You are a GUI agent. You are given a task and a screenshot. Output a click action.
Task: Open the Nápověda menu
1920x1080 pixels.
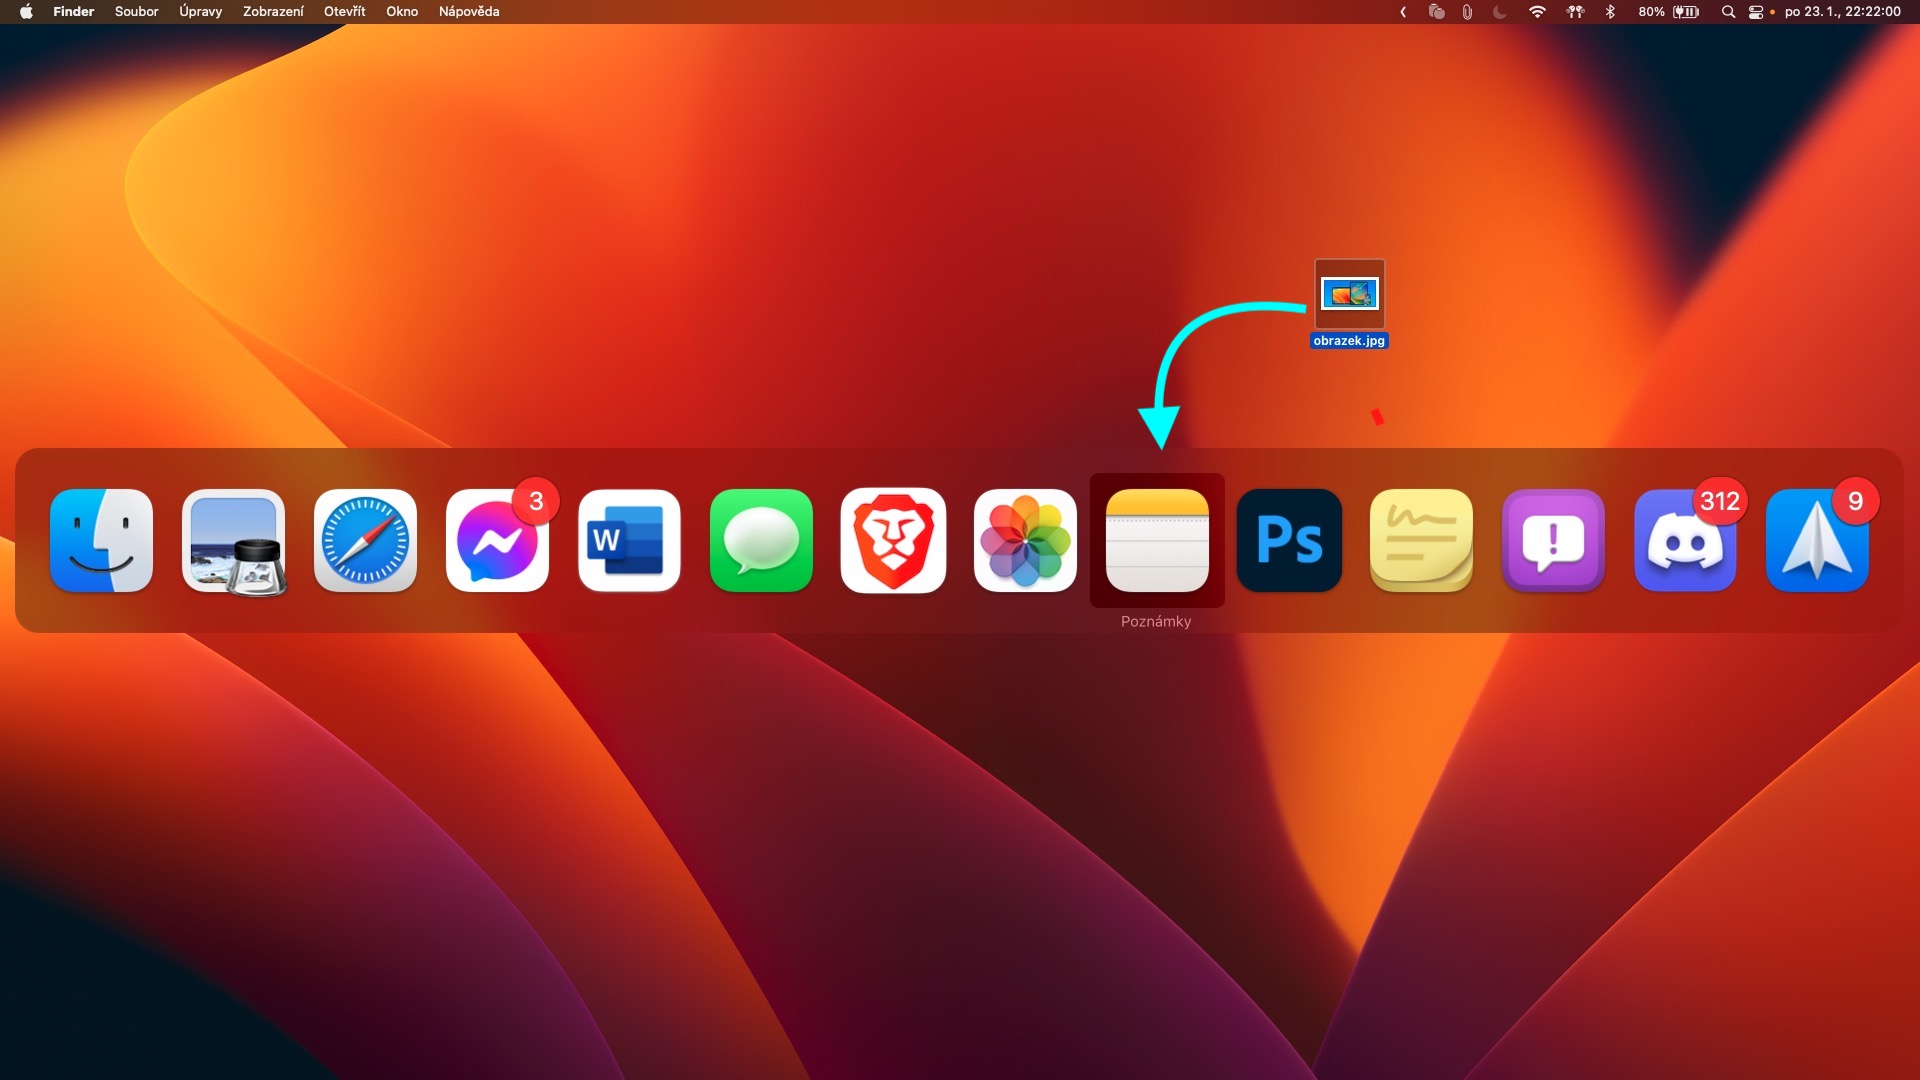pos(468,12)
